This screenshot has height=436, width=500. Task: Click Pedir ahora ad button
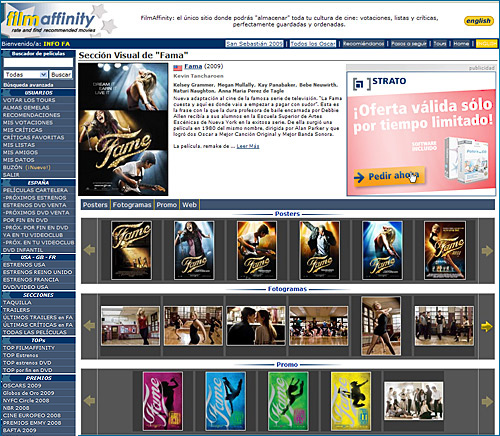[389, 176]
